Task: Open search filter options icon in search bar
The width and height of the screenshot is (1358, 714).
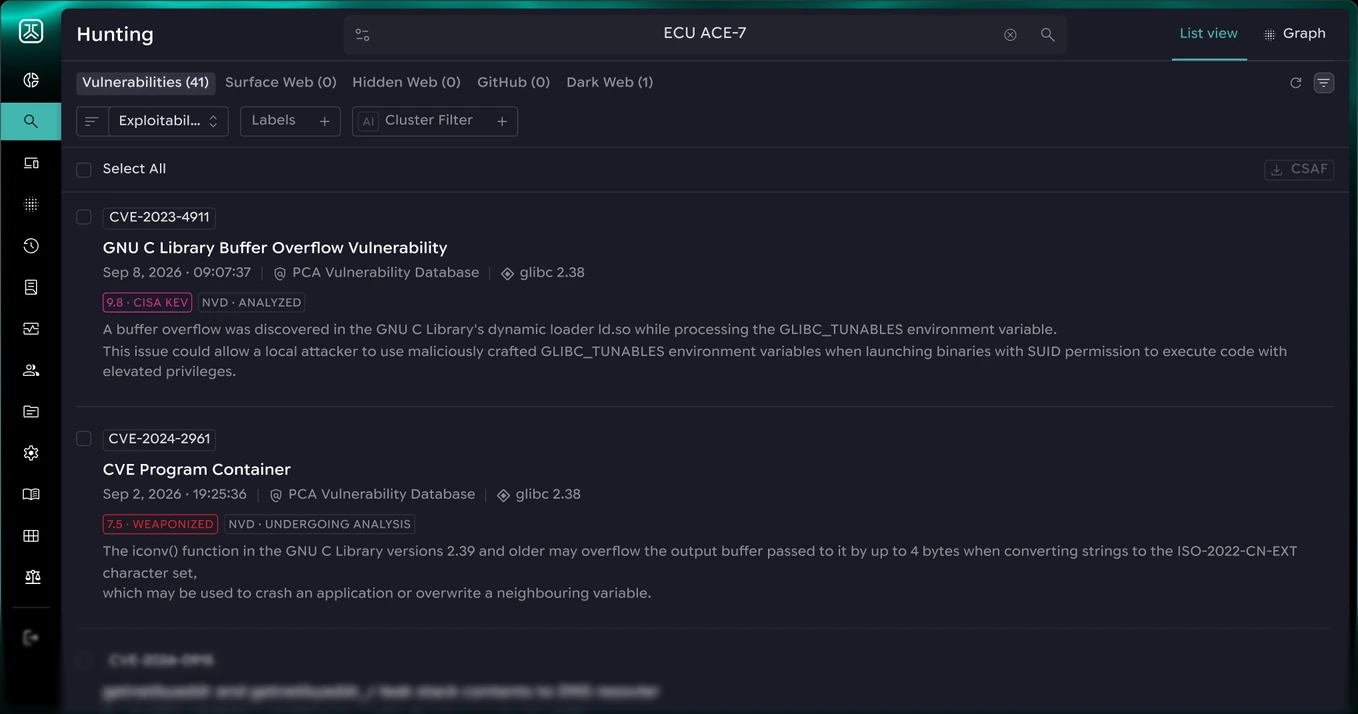Action: point(362,35)
